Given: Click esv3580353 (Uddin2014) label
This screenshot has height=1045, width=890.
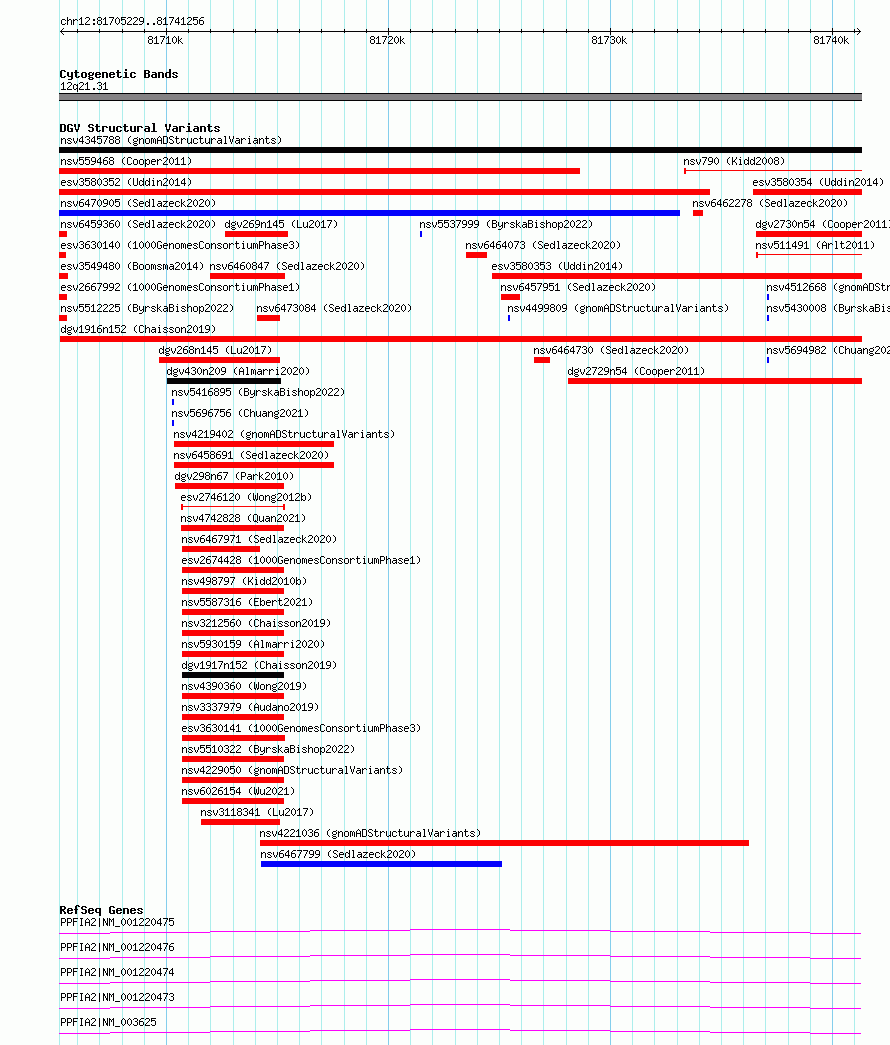Looking at the screenshot, I should click(x=557, y=267).
